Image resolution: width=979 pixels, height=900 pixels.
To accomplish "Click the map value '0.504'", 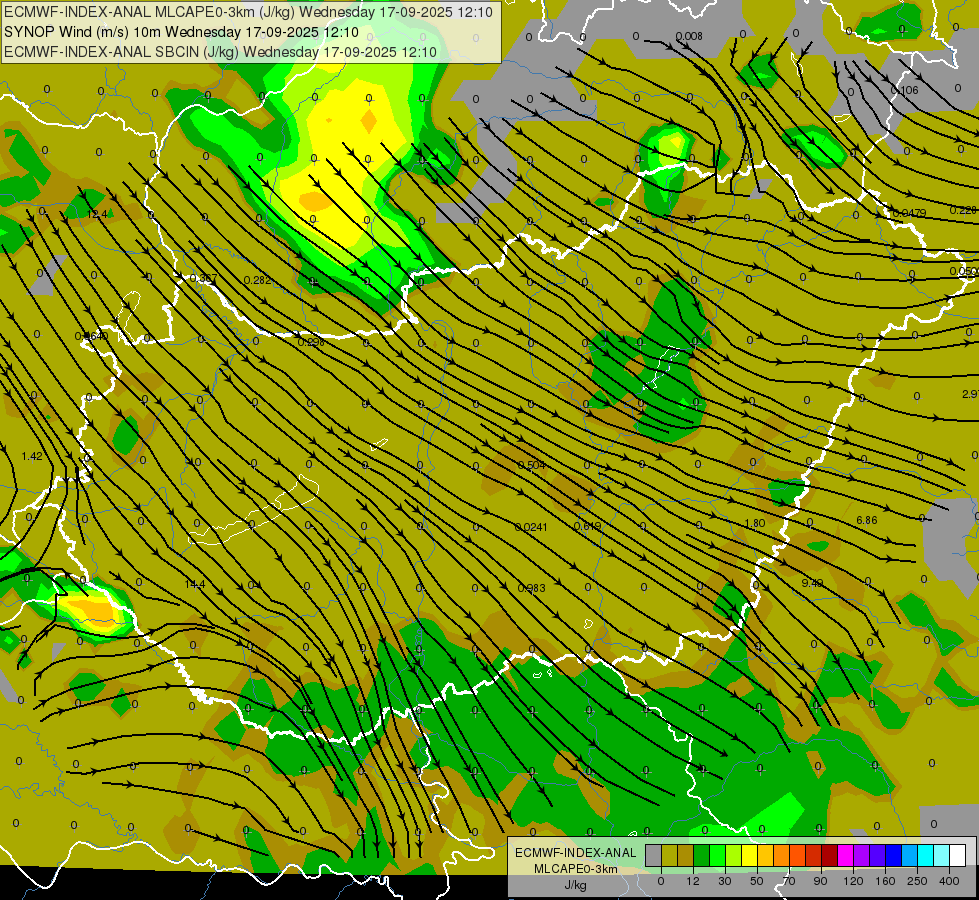I will coord(531,465).
